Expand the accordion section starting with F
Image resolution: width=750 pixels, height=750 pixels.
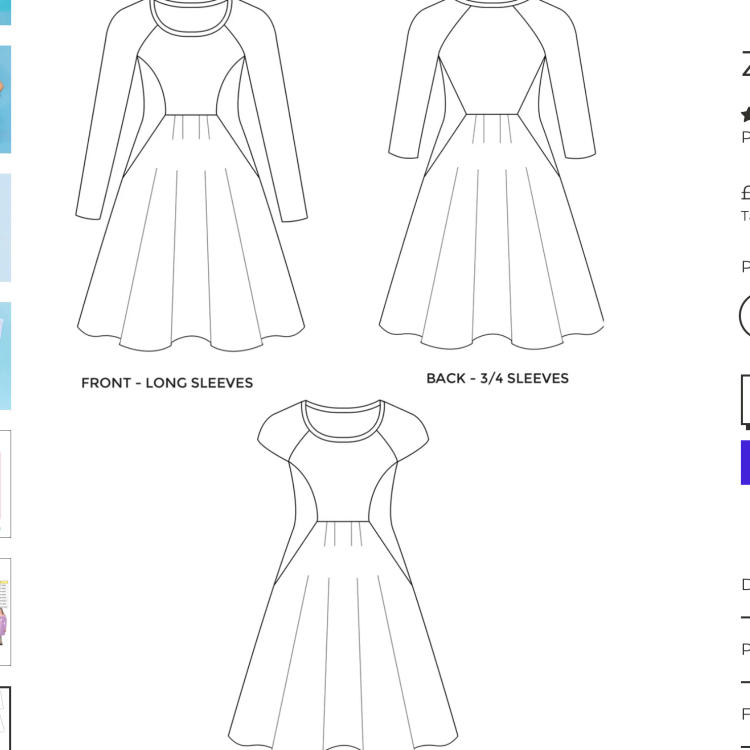(x=745, y=714)
